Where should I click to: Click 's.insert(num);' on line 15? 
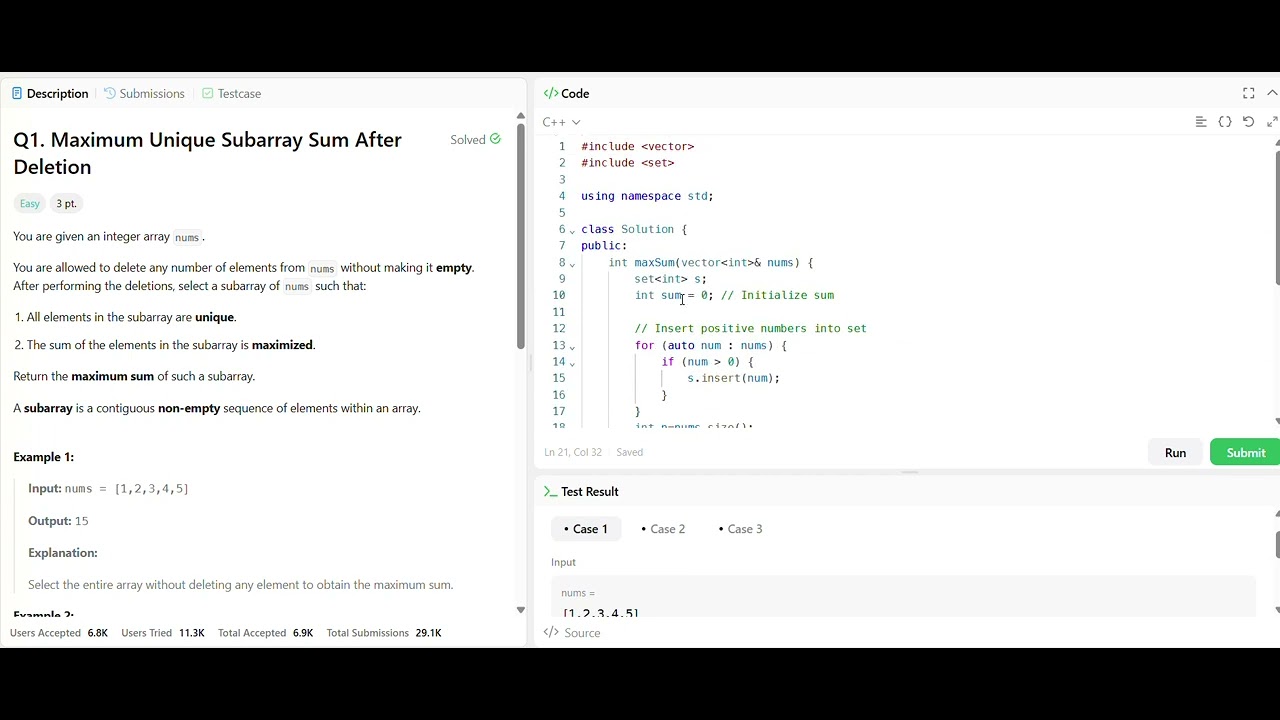[733, 378]
